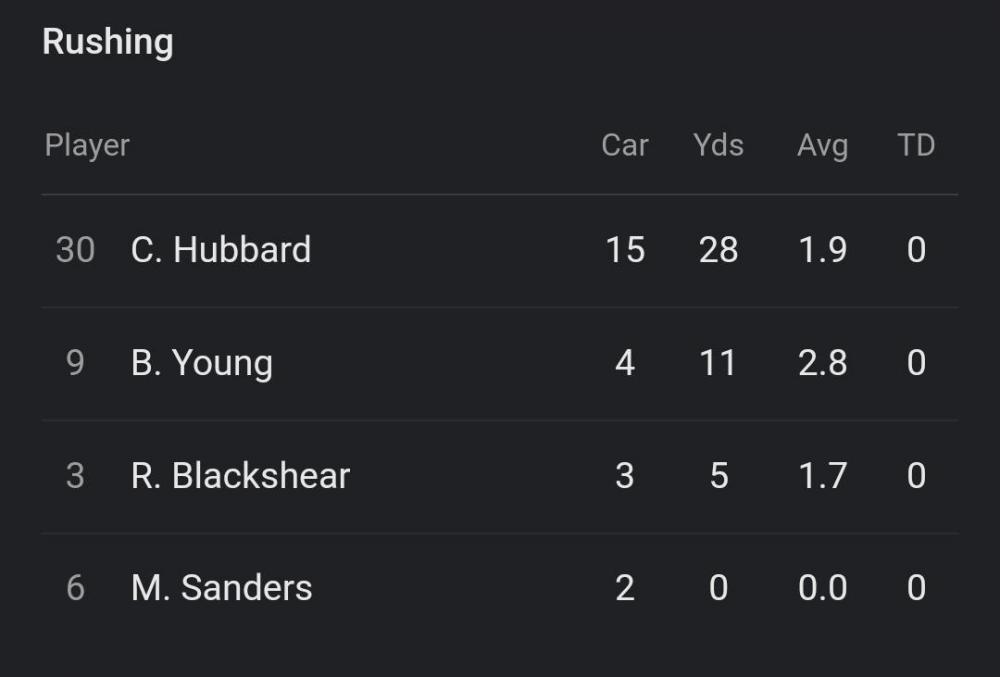Click jersey number 30 beside Hubbard
The height and width of the screenshot is (677, 1000).
point(75,249)
